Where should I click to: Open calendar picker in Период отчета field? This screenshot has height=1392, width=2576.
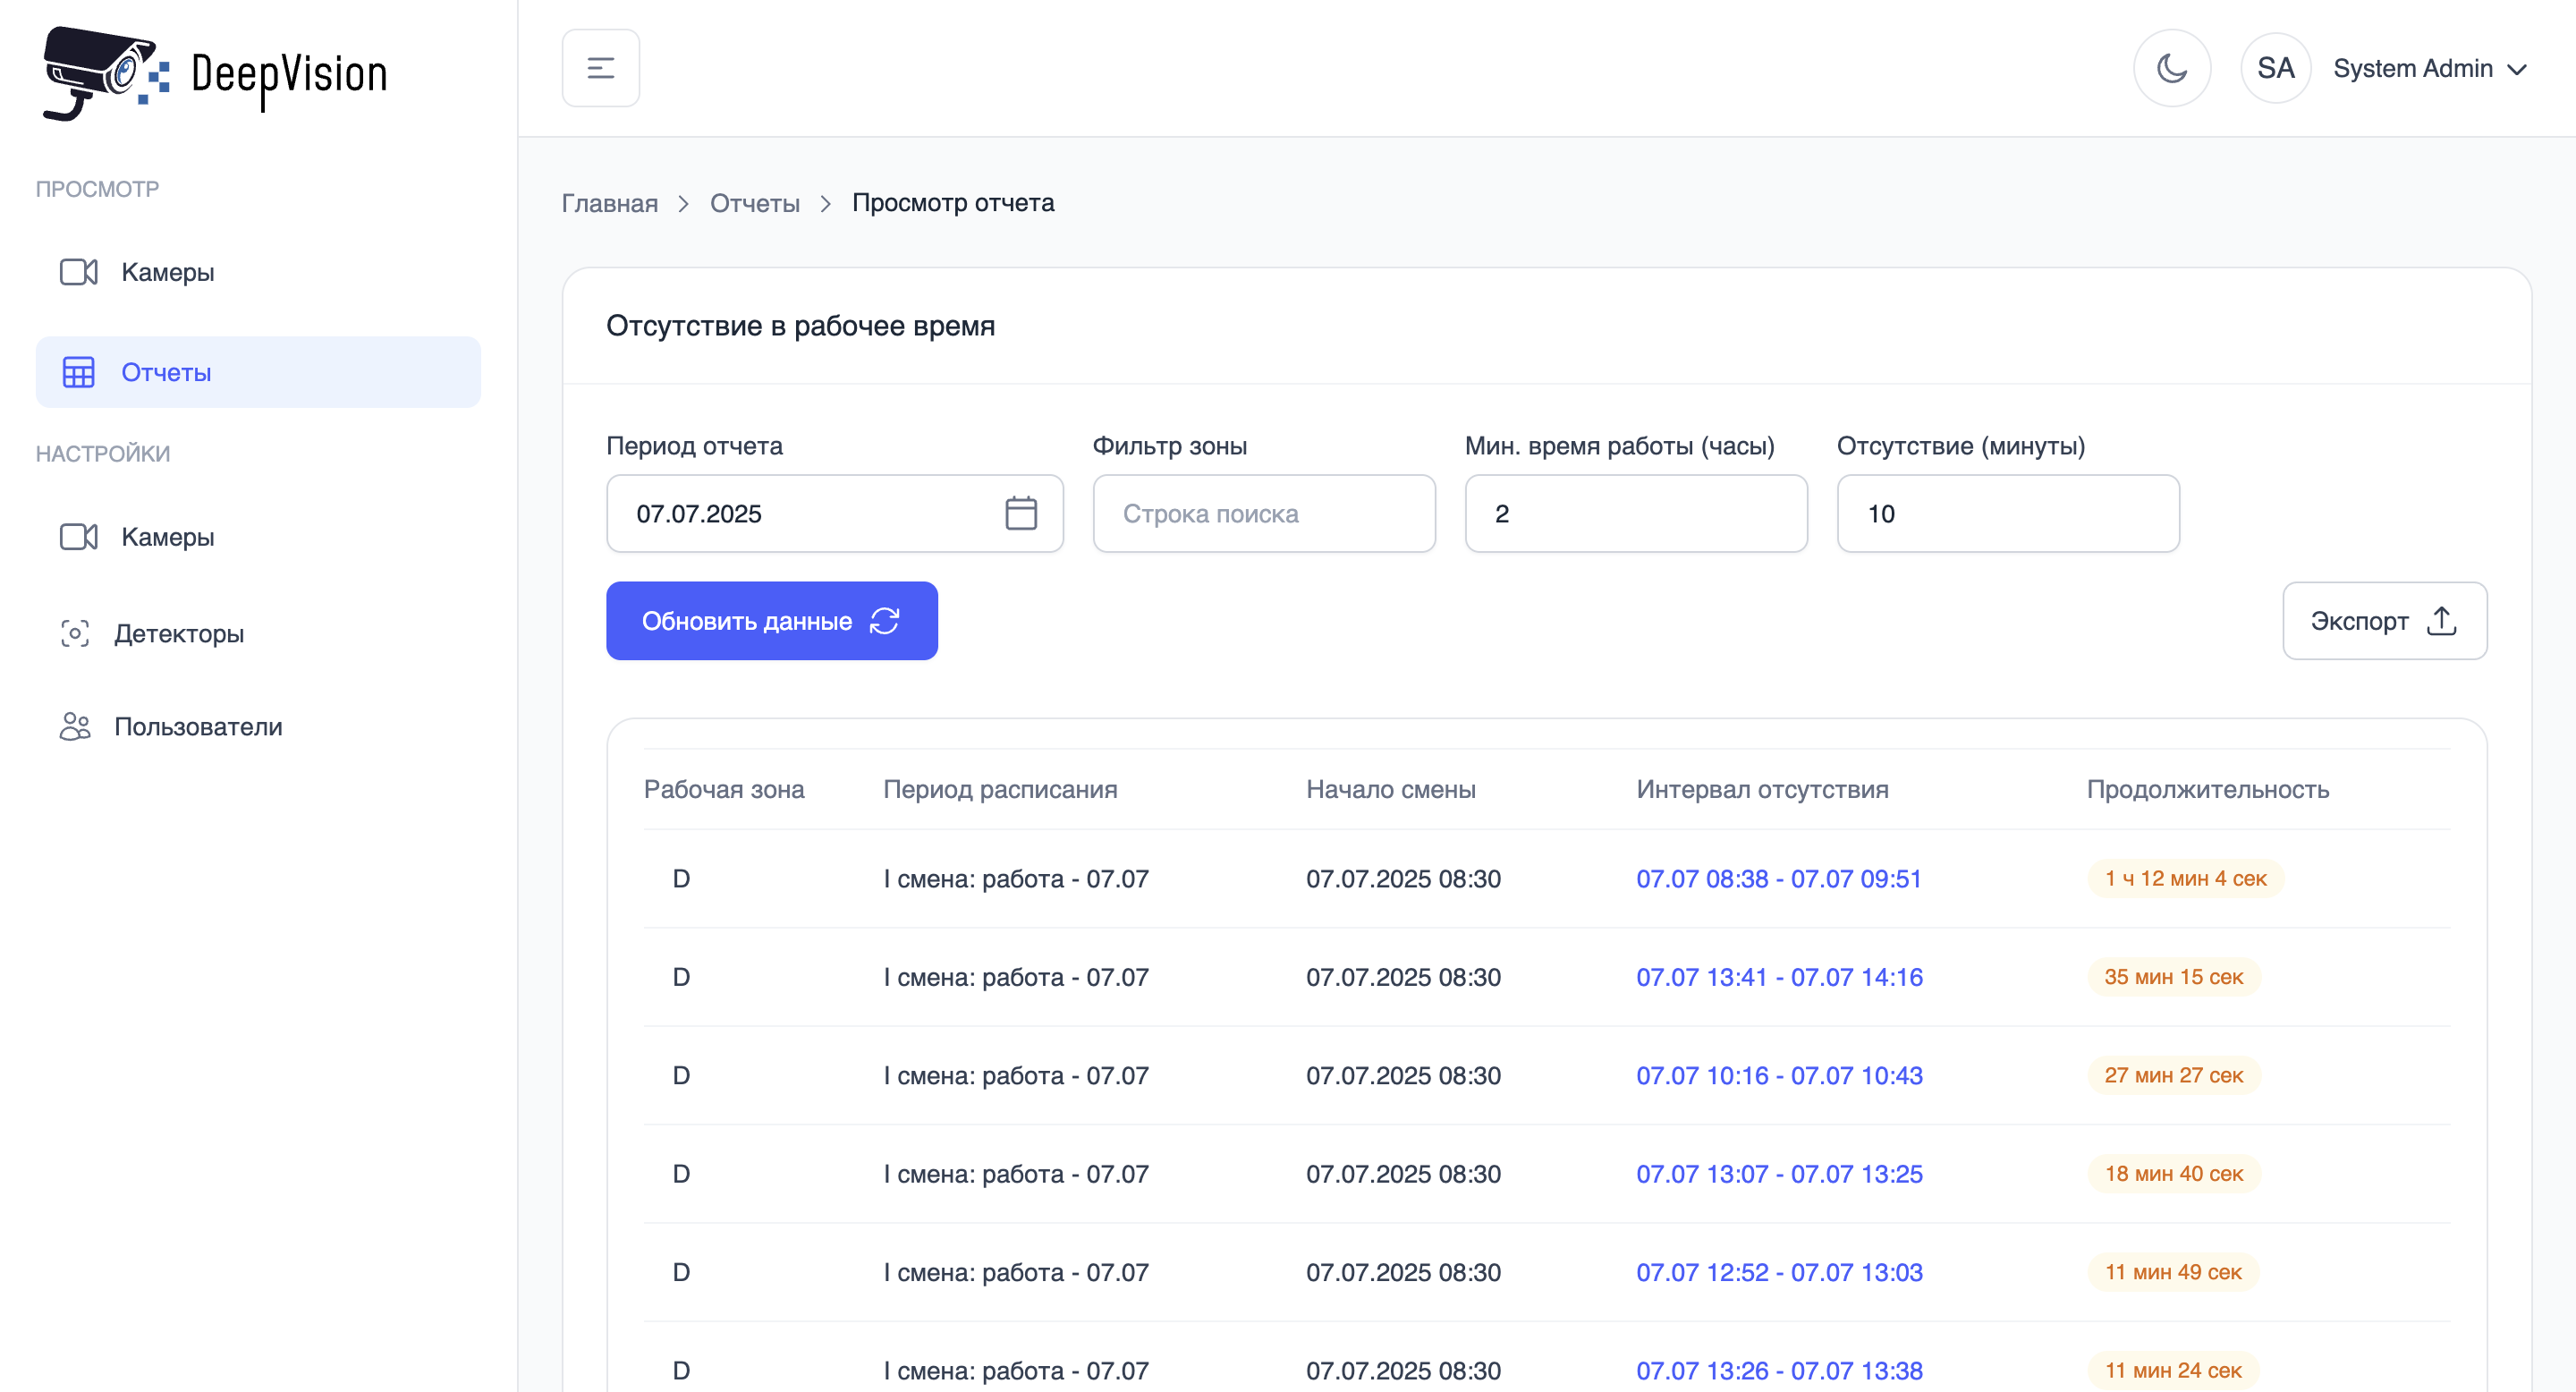click(x=1020, y=513)
